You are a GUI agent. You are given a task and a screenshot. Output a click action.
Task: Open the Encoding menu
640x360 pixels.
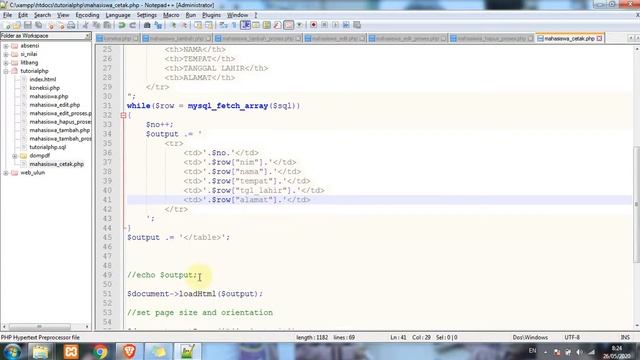(87, 15)
